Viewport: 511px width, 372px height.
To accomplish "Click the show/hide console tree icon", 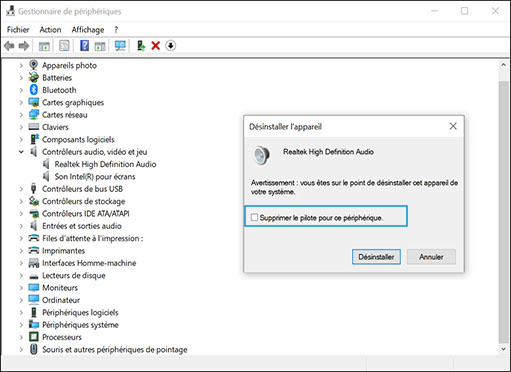I will tap(44, 46).
